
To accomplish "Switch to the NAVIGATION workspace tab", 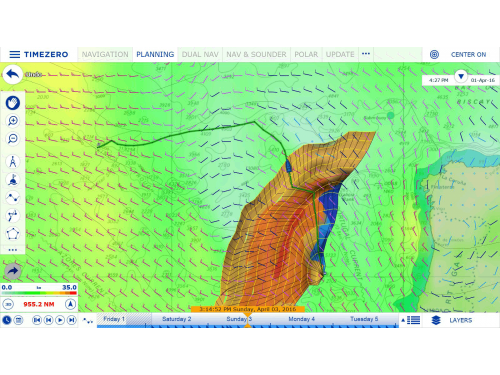I will [x=105, y=54].
